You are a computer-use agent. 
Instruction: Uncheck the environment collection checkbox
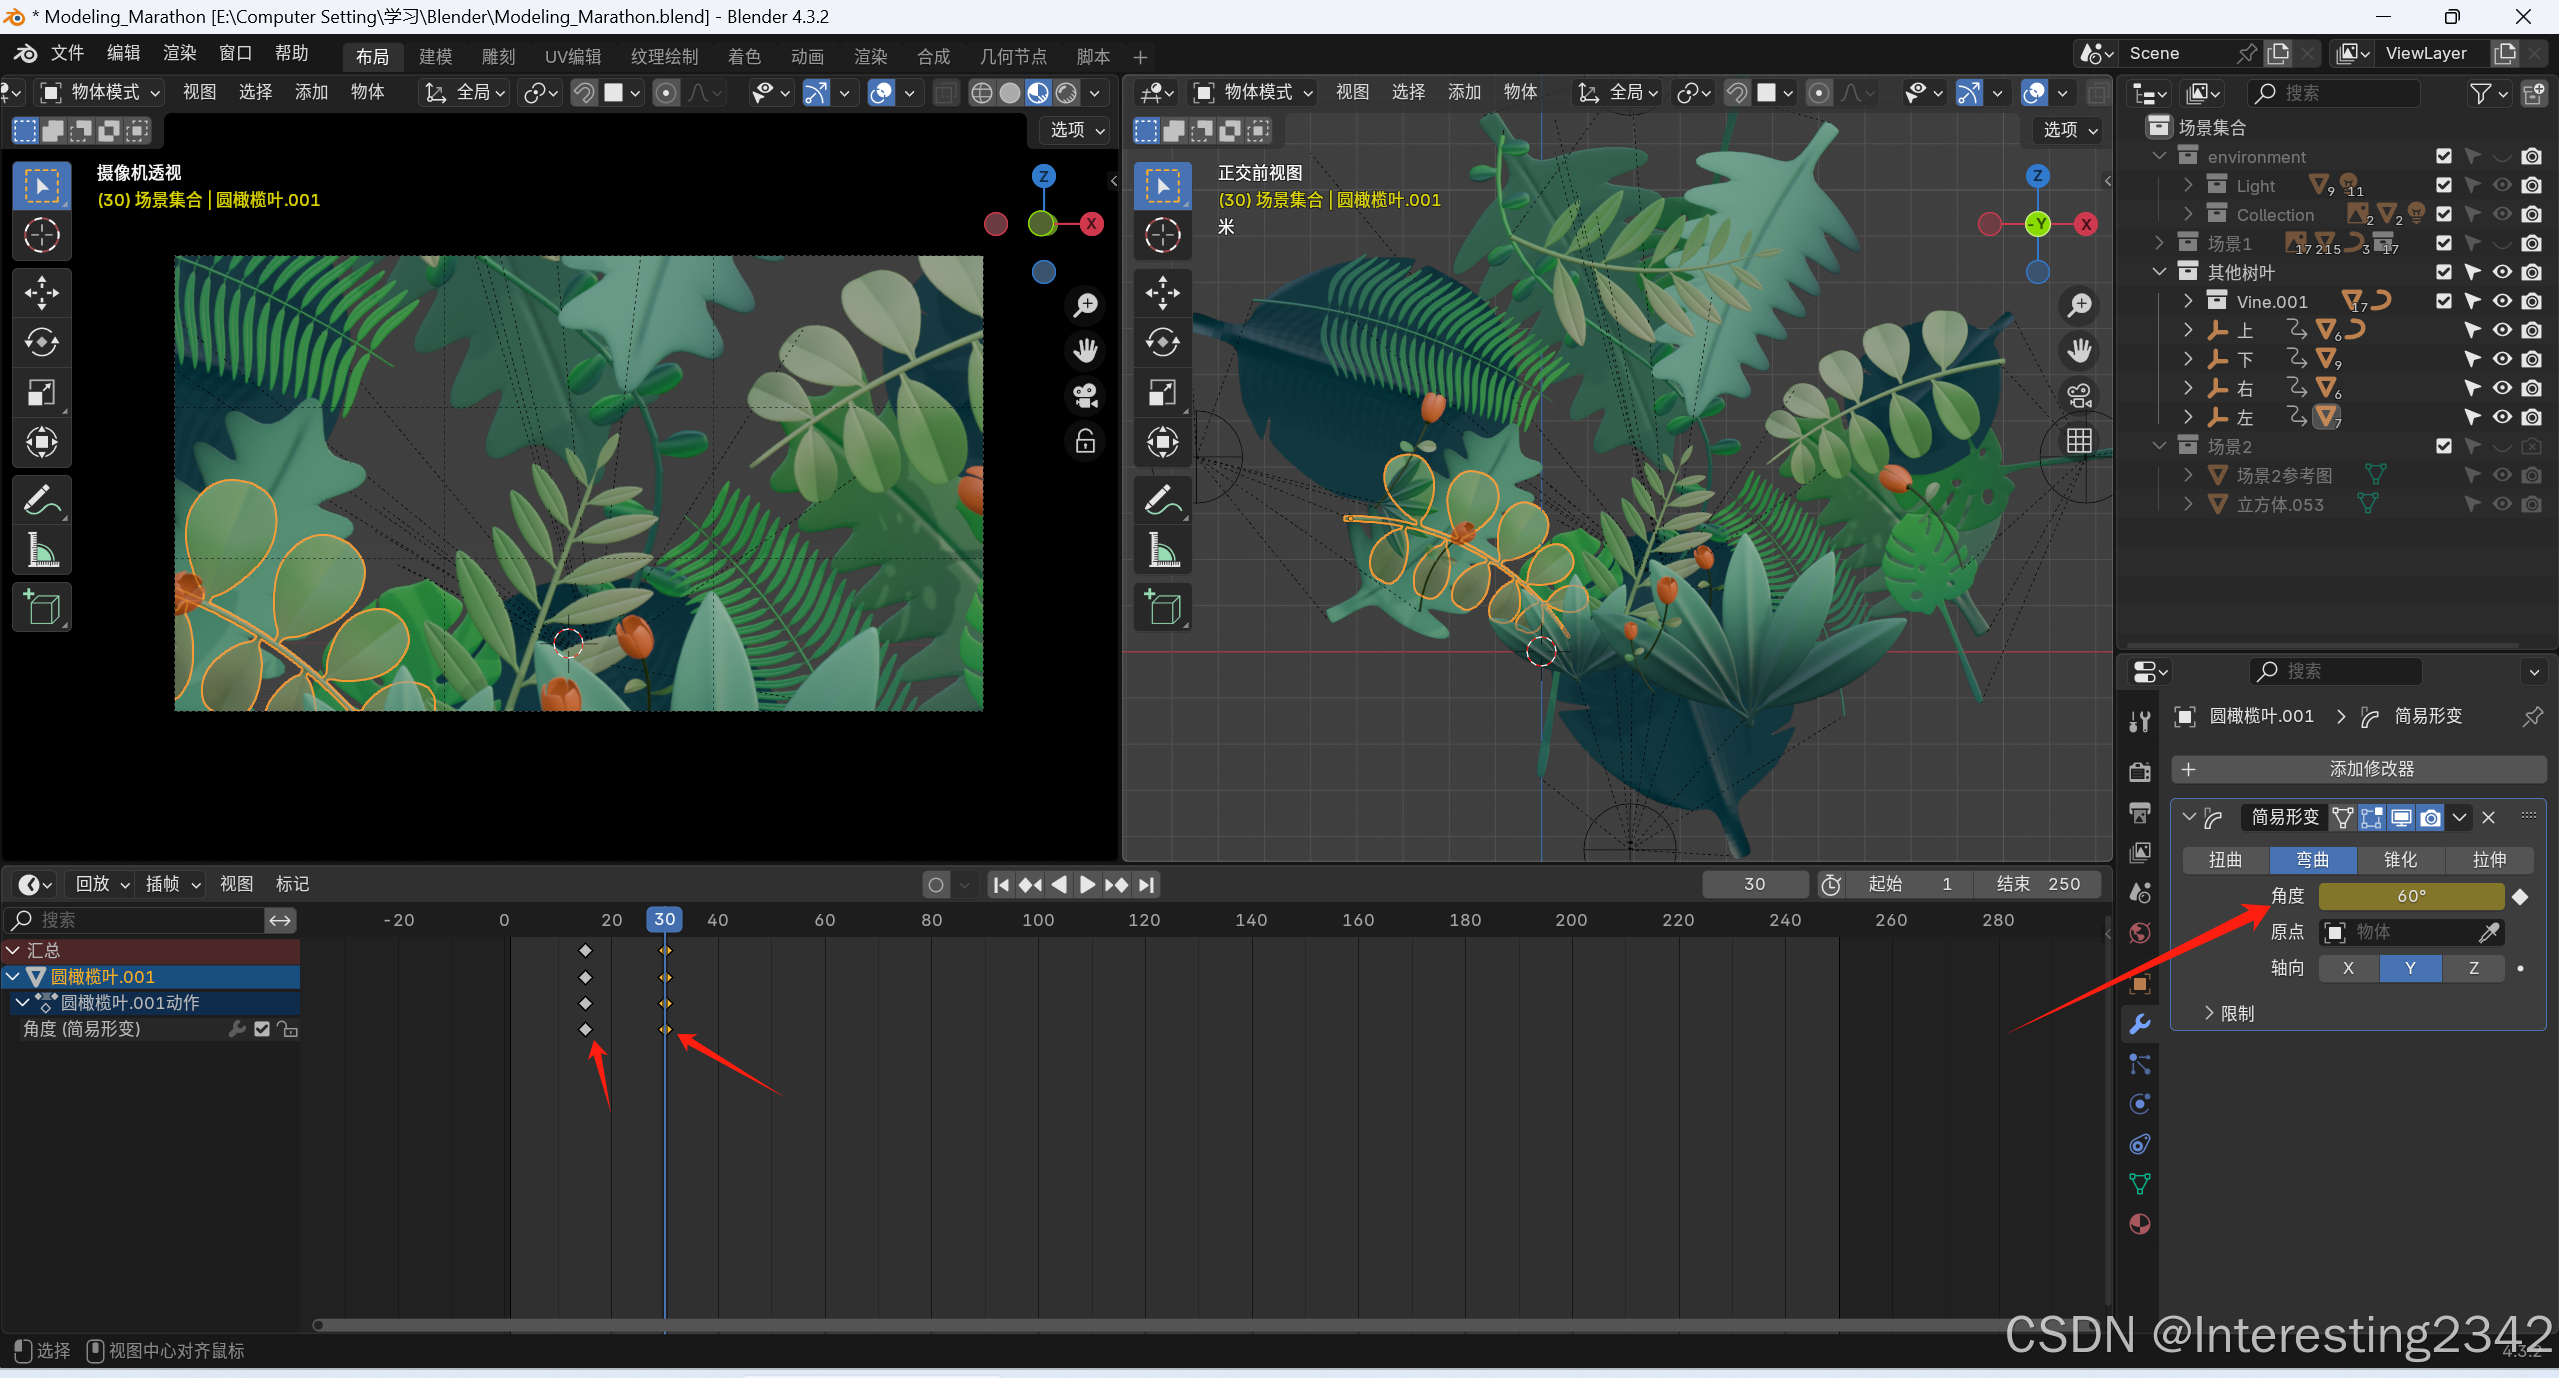pos(2443,156)
